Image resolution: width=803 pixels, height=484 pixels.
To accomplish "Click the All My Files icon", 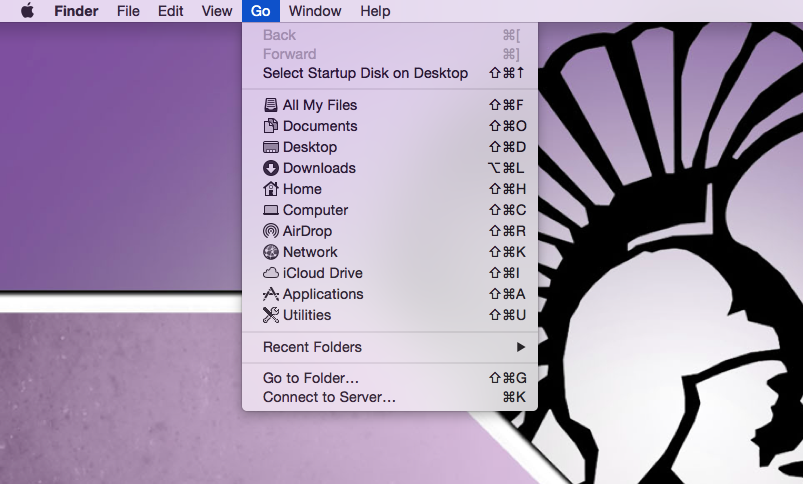I will pos(270,105).
